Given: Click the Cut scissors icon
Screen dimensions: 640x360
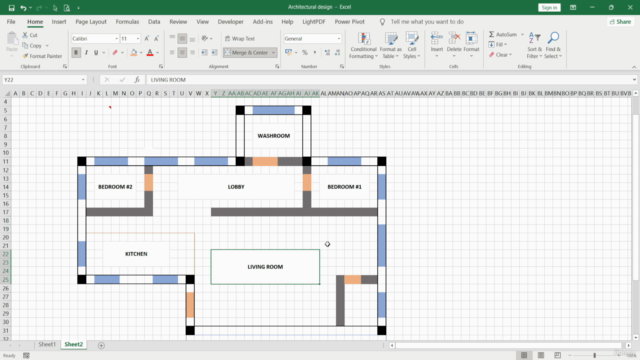Looking at the screenshot, I should [25, 35].
